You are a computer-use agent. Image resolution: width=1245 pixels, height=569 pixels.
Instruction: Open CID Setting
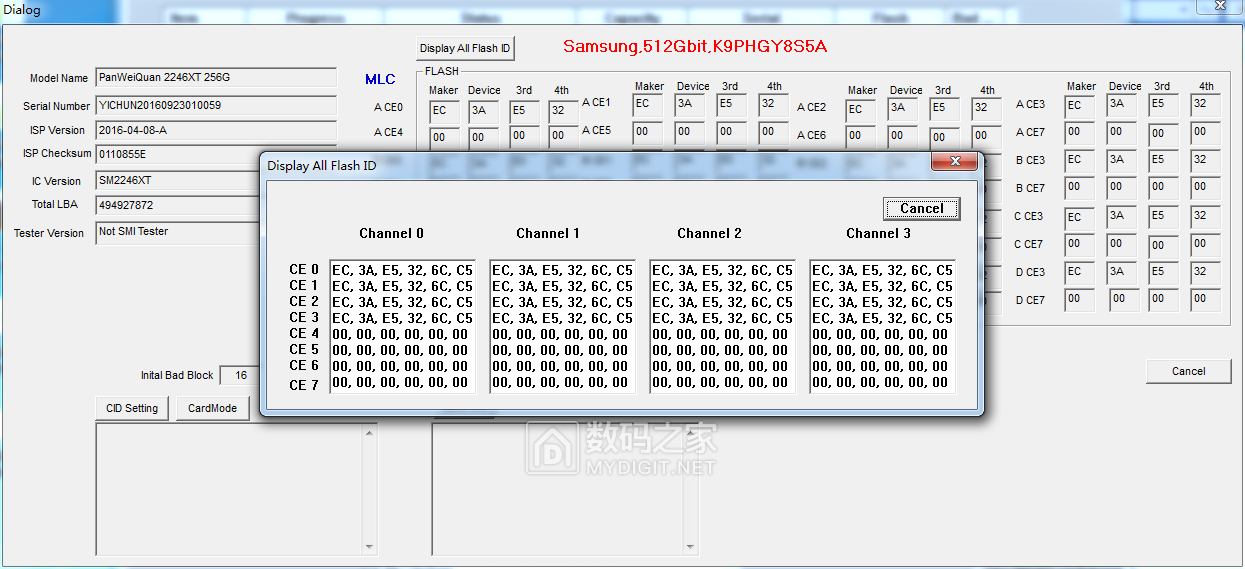[132, 408]
